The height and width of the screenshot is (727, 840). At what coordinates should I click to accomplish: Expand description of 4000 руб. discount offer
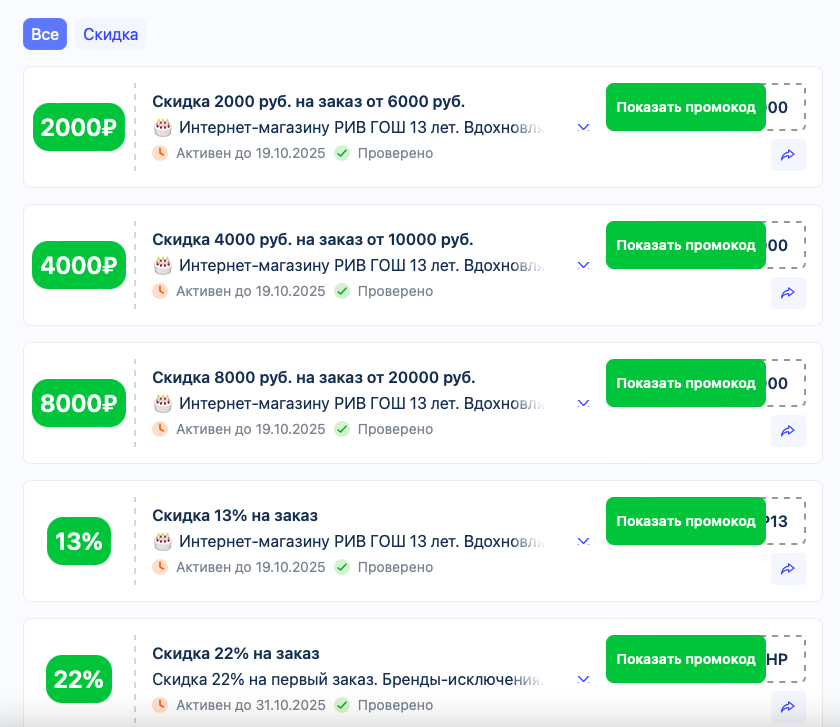pyautogui.click(x=583, y=265)
